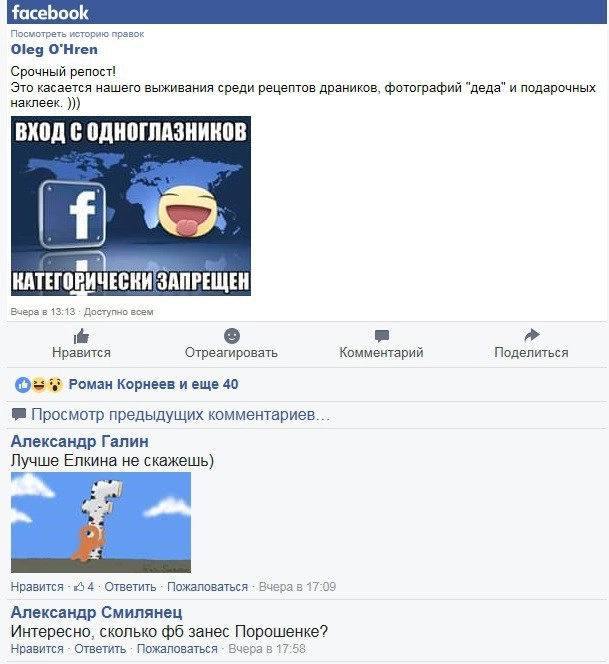This screenshot has width=609, height=664.
Task: Open Александр Галин profile
Action: [80, 441]
